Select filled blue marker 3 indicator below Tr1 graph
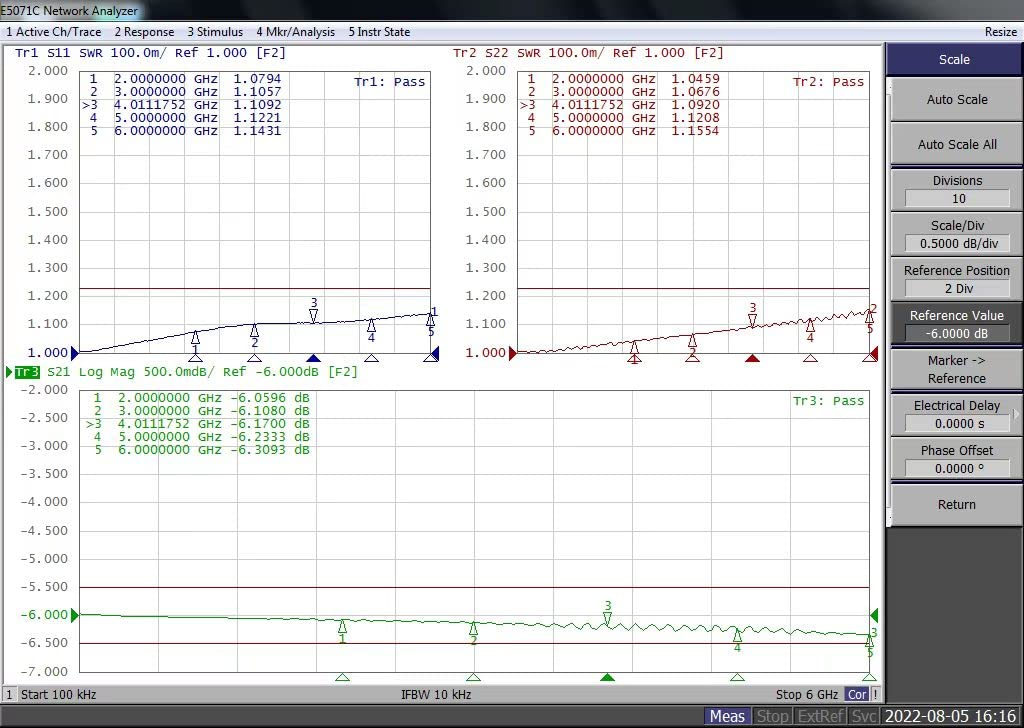 (x=313, y=358)
